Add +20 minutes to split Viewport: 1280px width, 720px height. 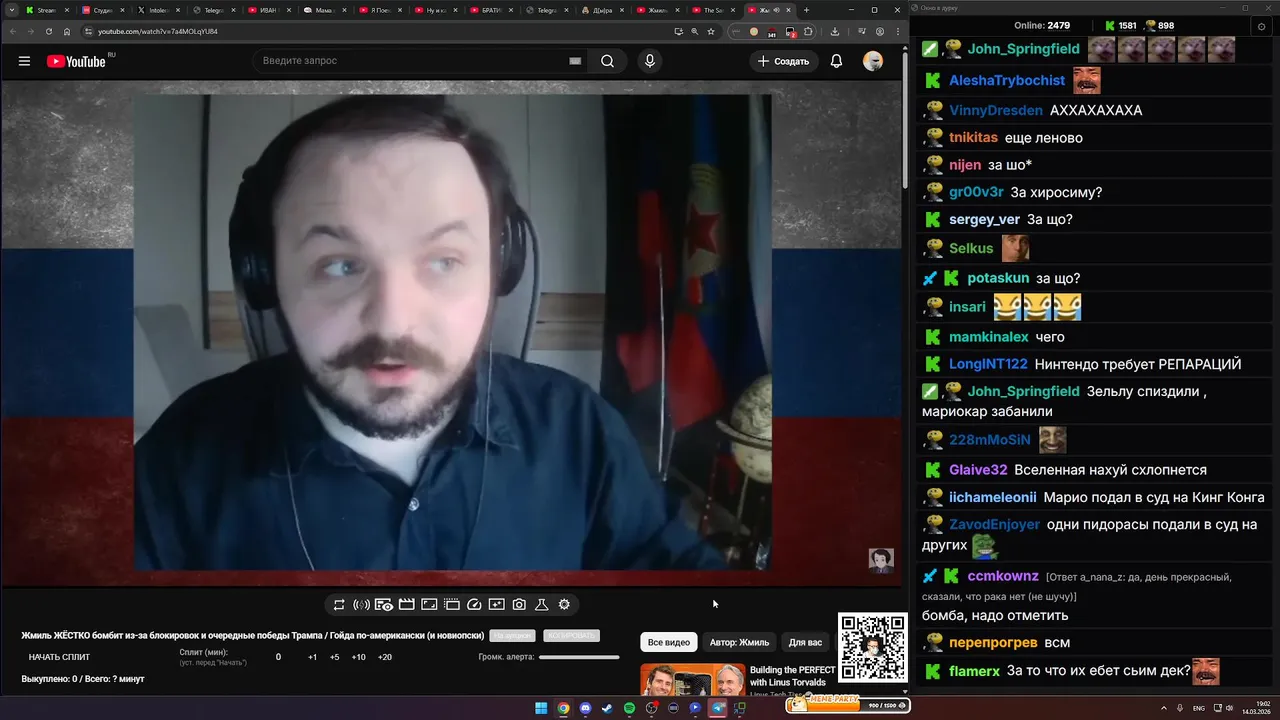385,657
